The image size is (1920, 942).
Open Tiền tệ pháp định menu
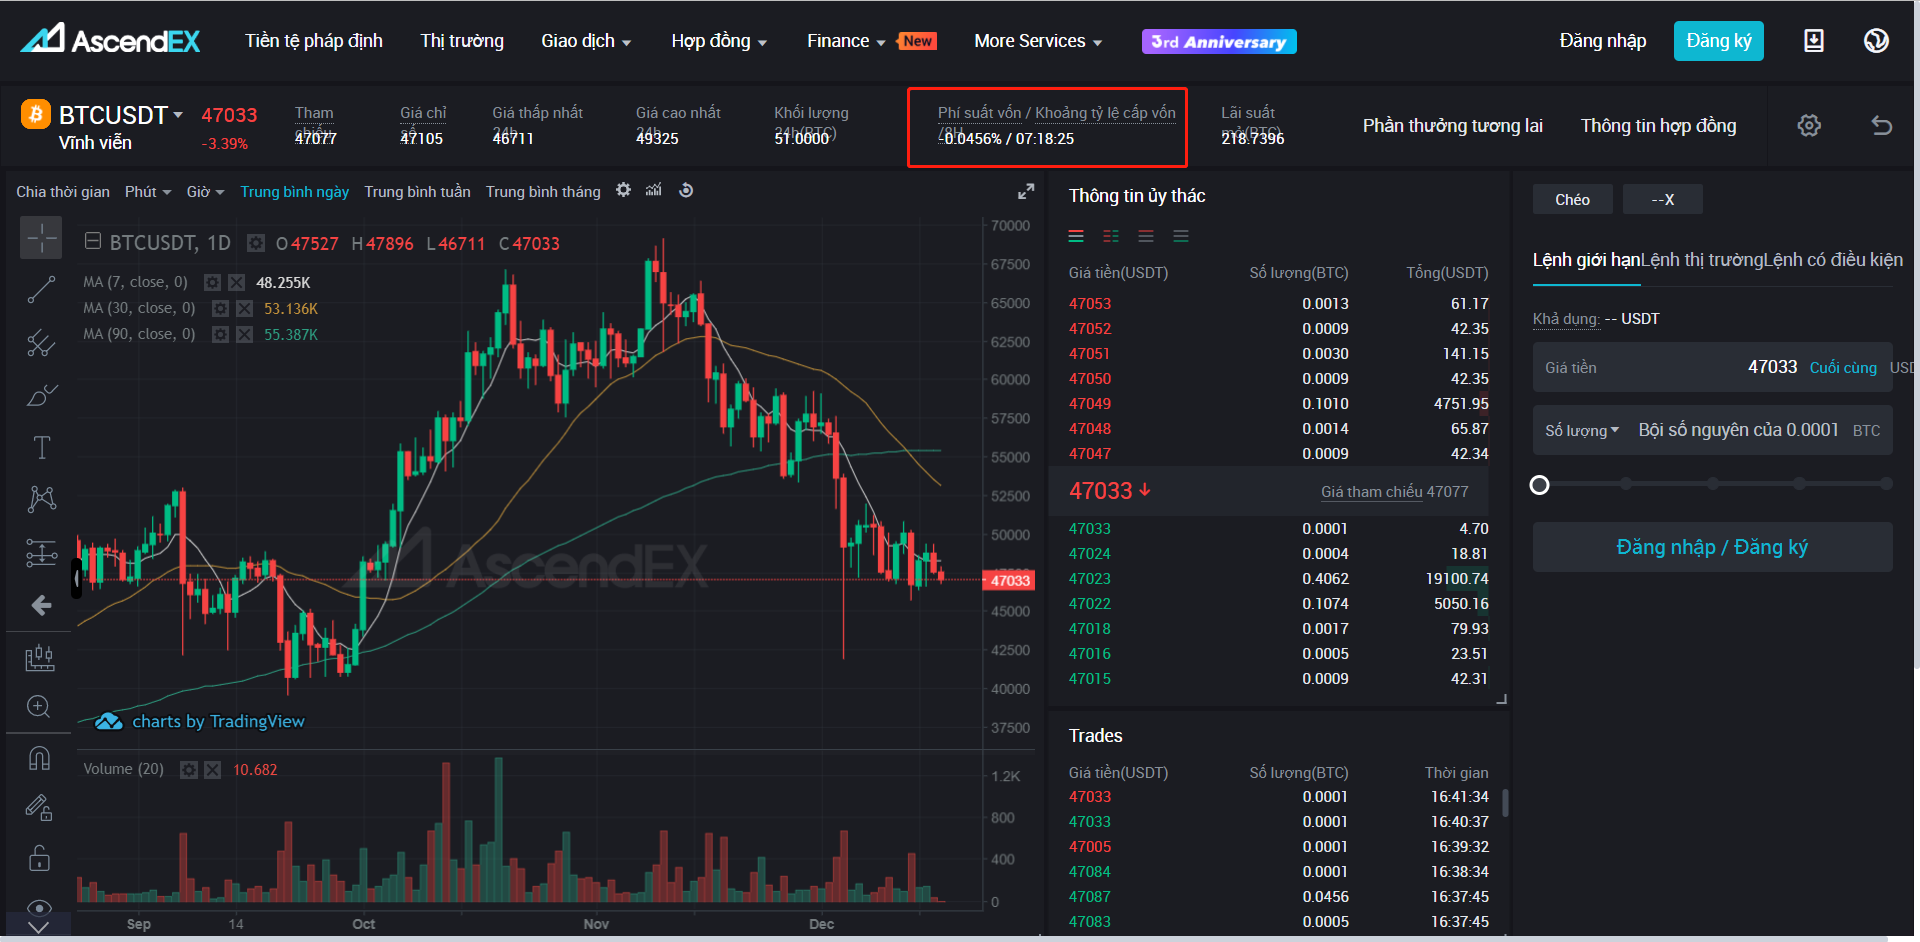click(x=314, y=41)
